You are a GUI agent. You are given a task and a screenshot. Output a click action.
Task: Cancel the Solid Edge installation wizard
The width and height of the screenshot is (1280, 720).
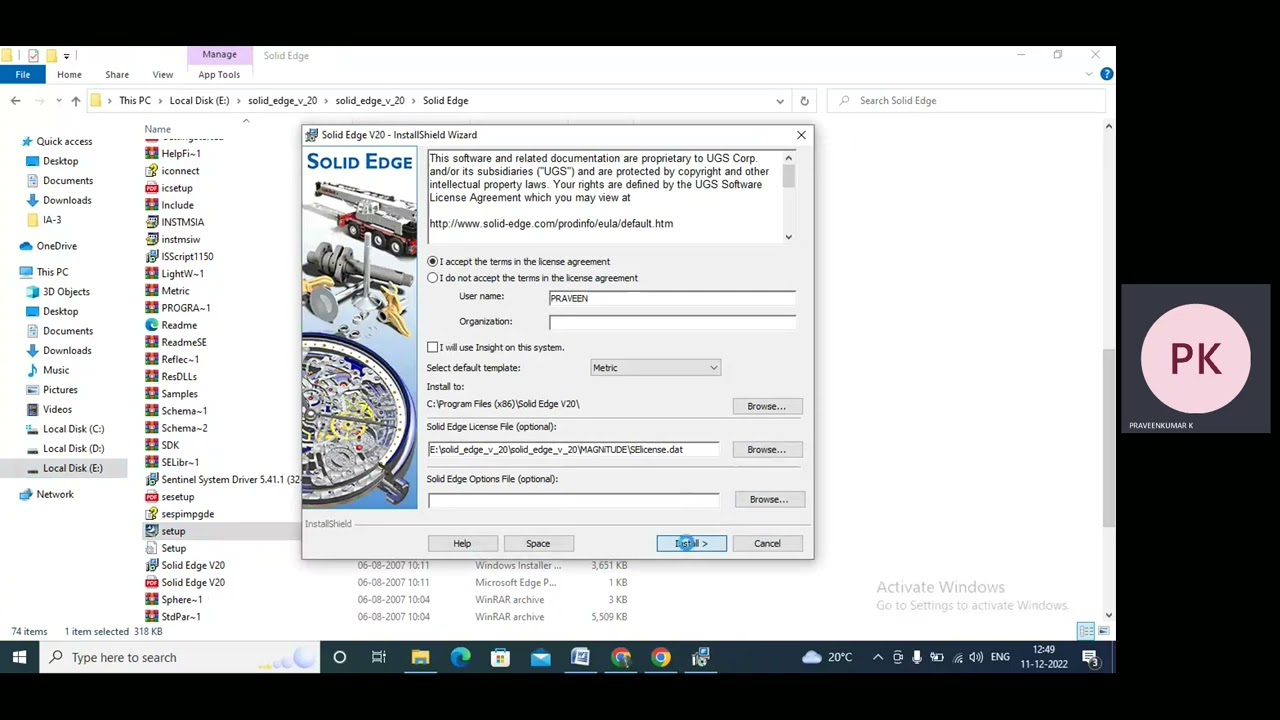click(x=767, y=543)
